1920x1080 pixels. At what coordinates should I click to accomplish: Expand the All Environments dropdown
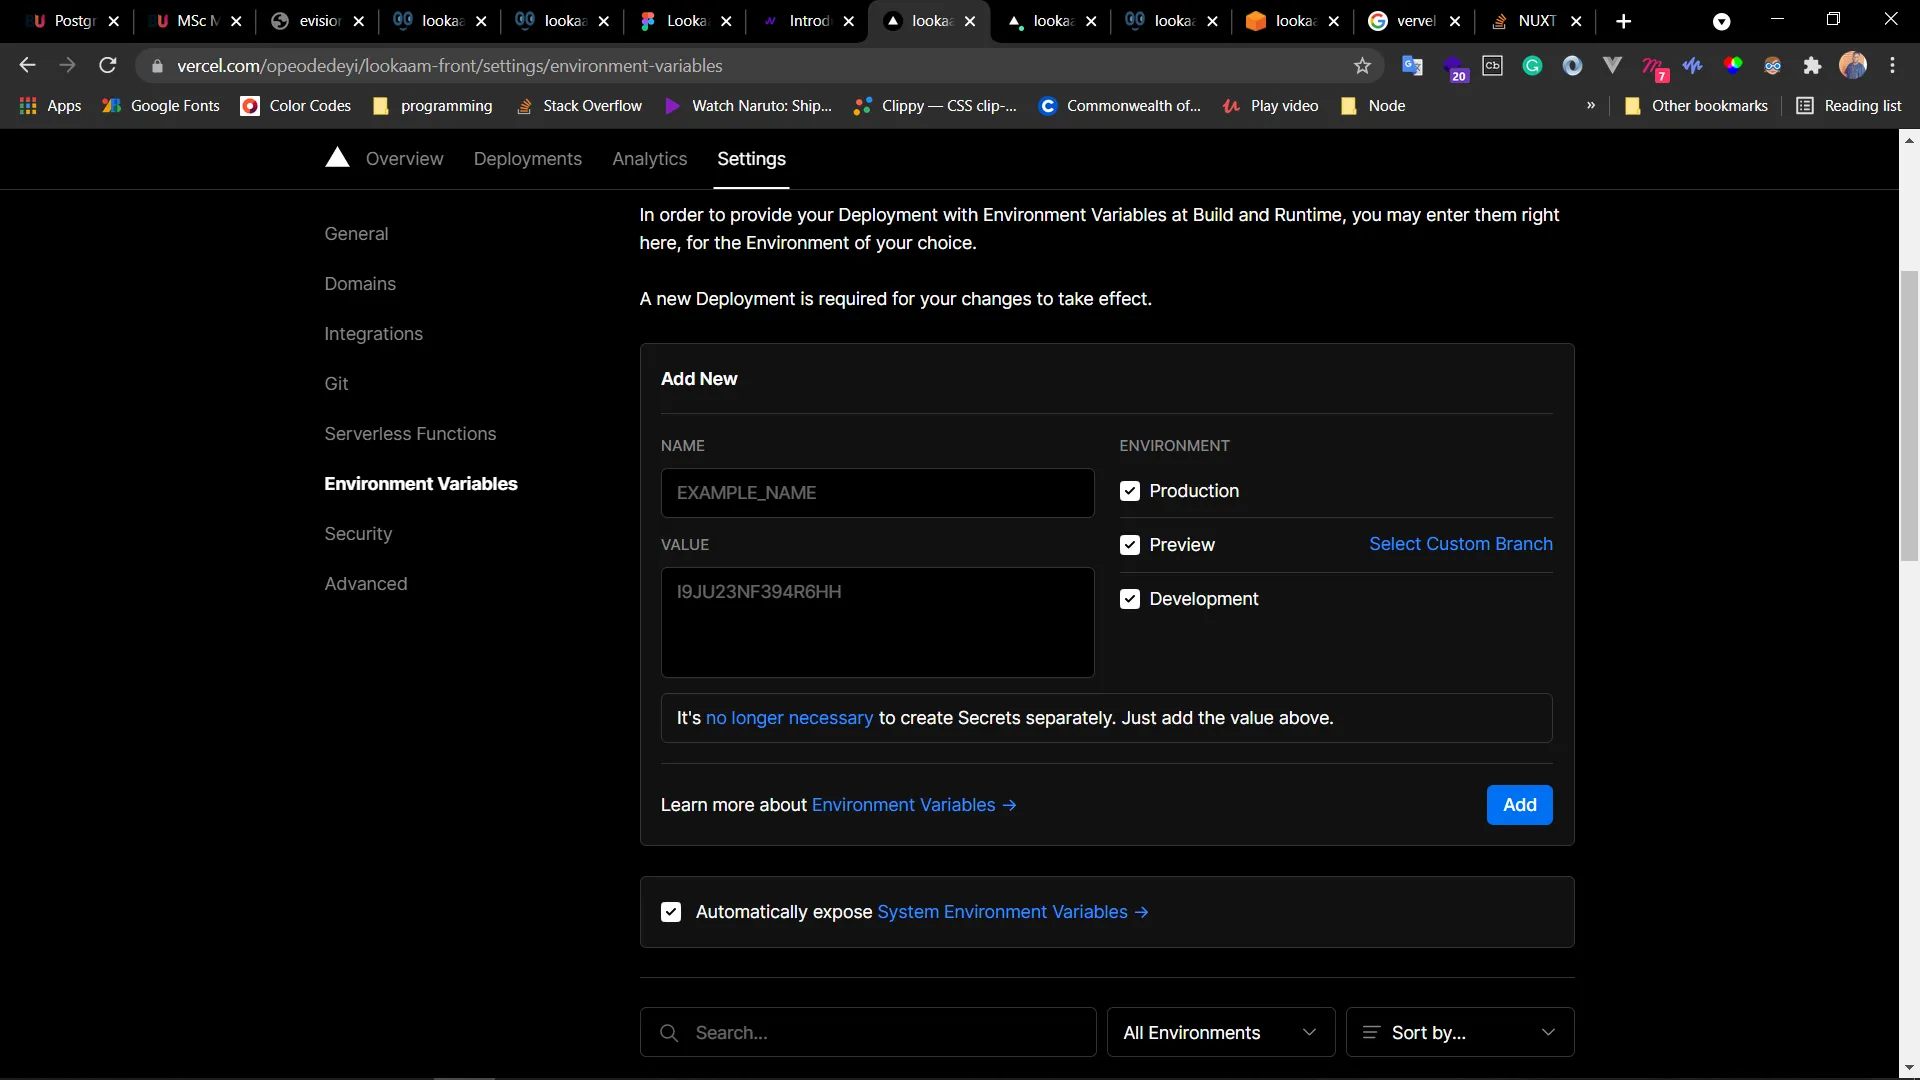pyautogui.click(x=1220, y=1032)
